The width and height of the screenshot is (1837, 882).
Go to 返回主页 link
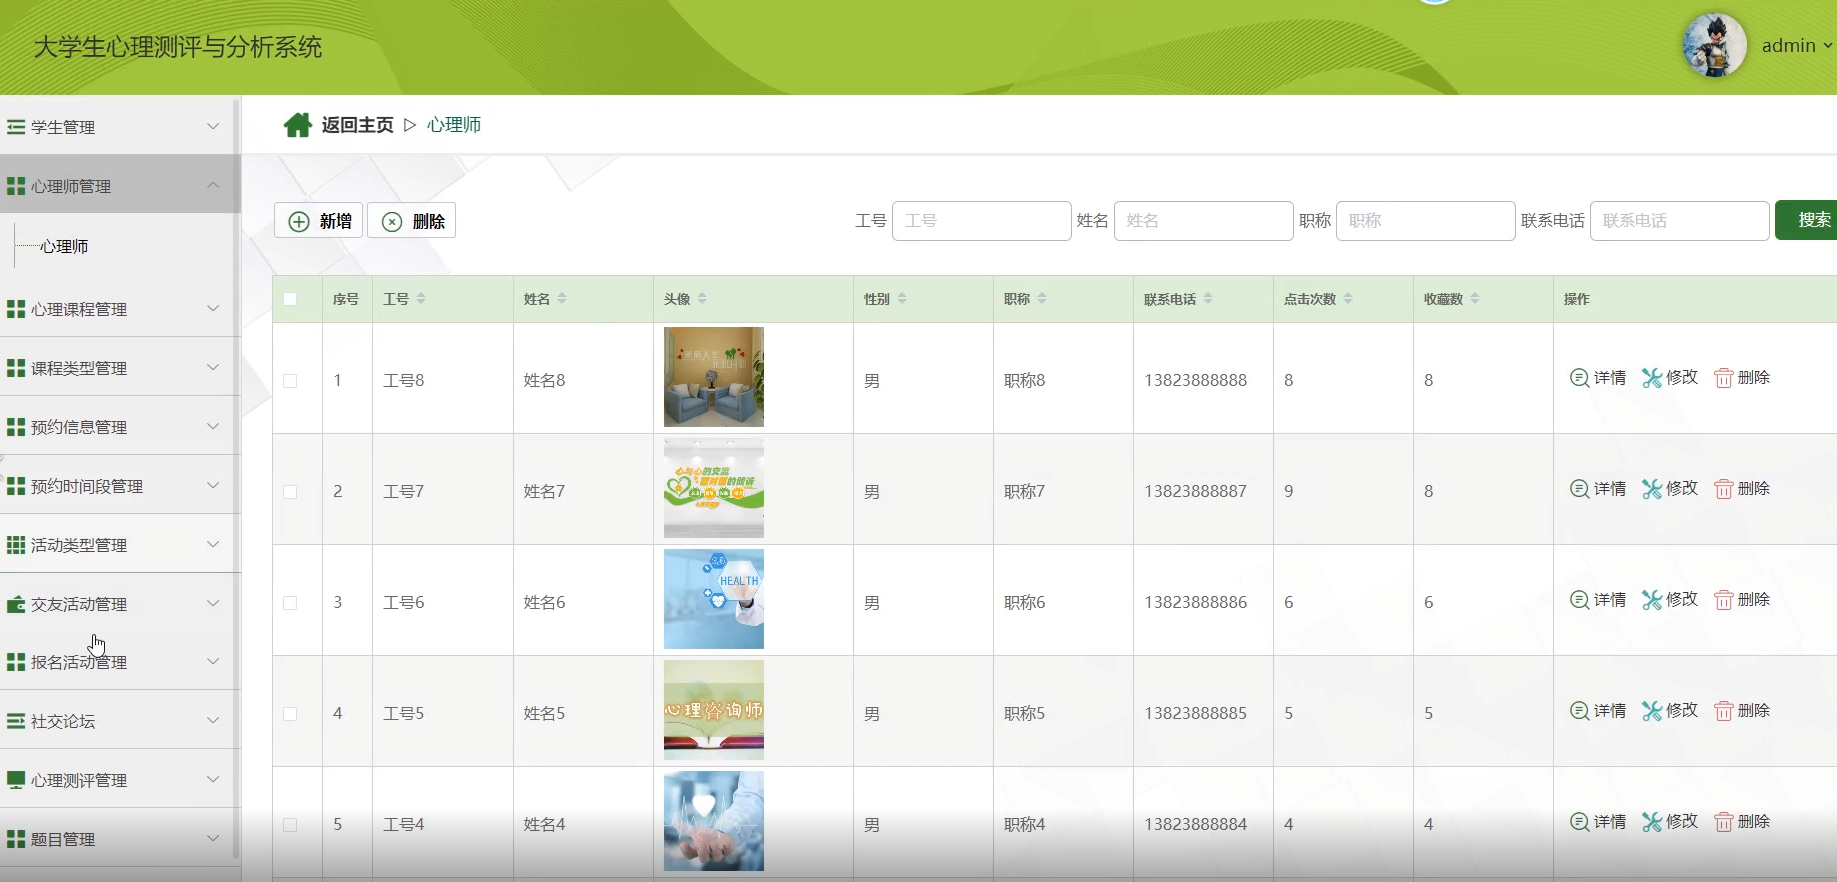pos(357,125)
